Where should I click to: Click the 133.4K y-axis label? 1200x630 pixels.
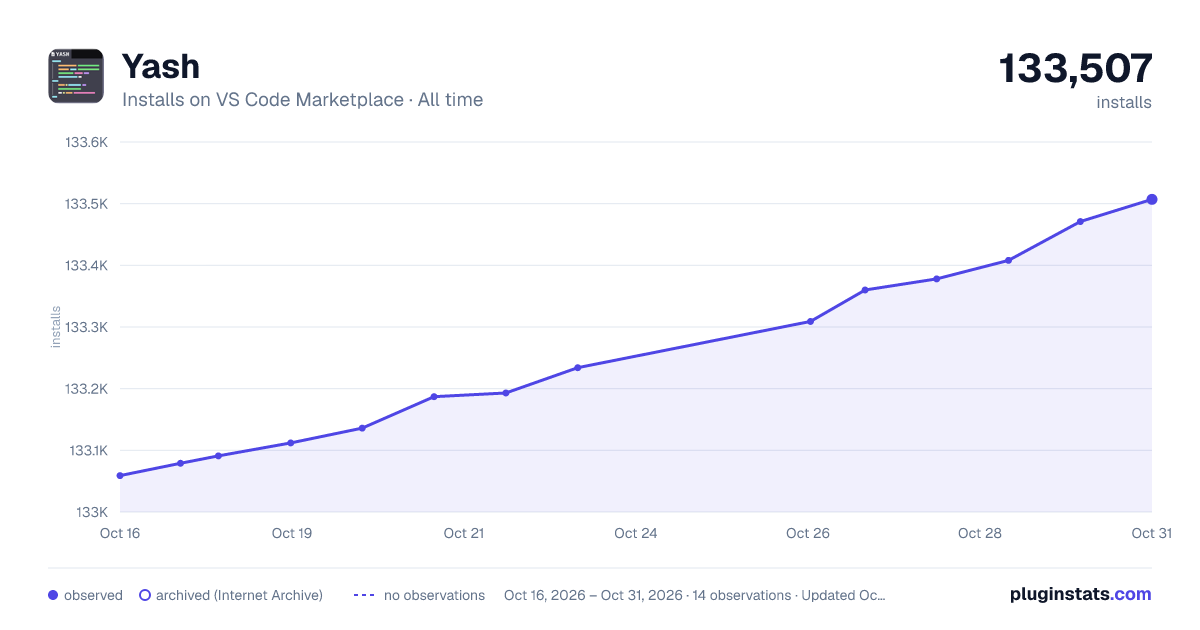(86, 266)
